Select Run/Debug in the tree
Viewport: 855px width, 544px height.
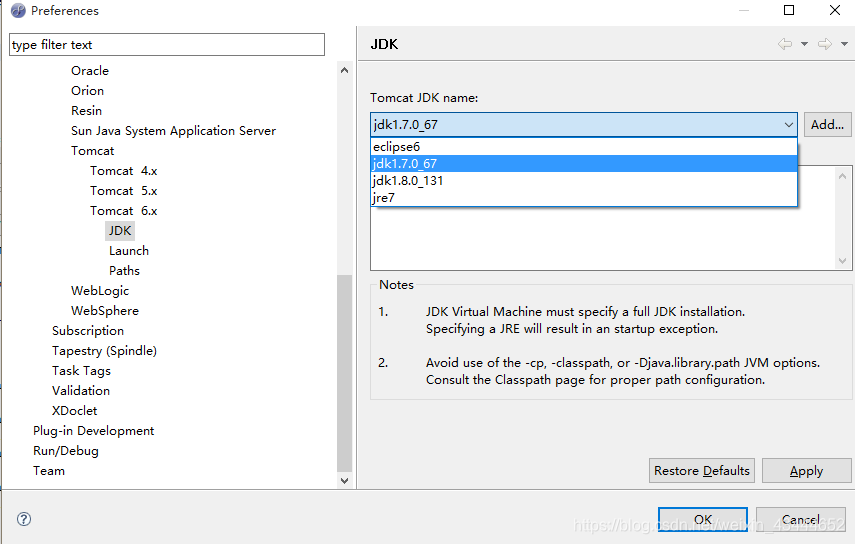[65, 451]
